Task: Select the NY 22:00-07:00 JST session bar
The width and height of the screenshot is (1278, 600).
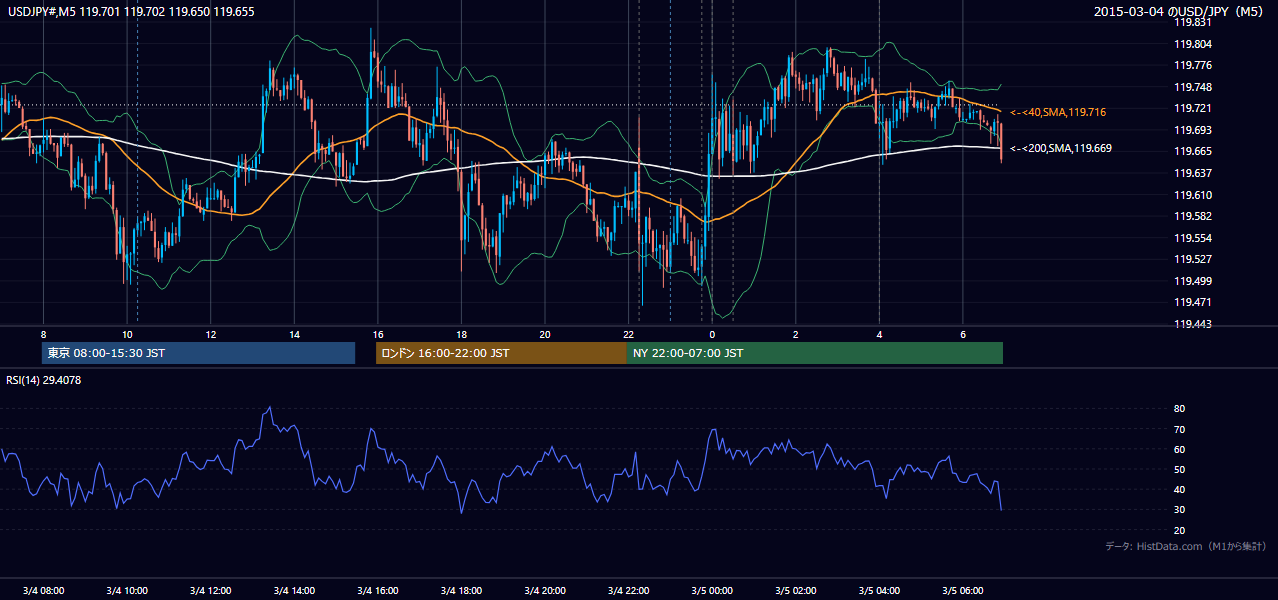Action: 815,353
